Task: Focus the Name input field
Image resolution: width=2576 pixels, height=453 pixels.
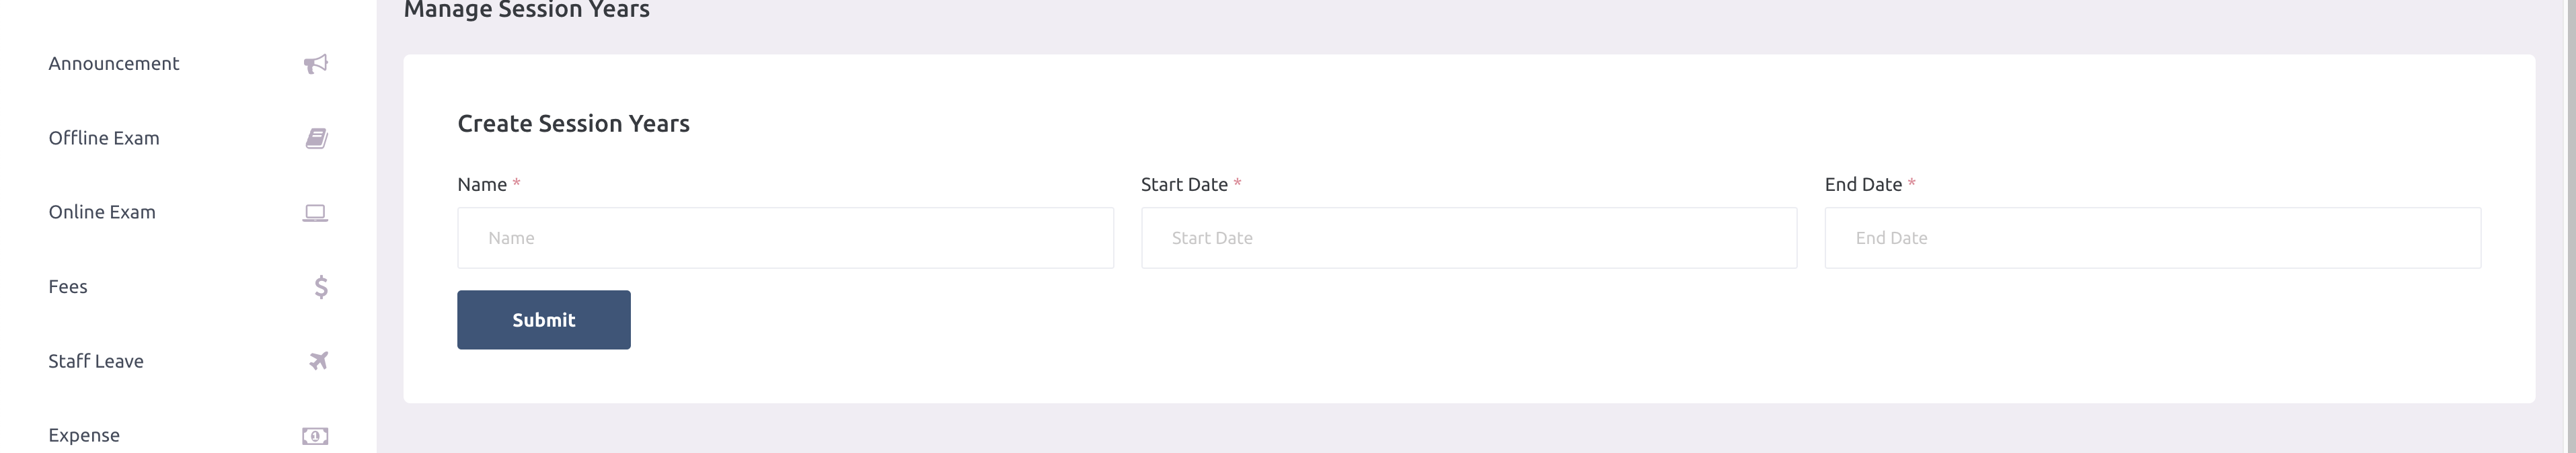Action: (x=785, y=238)
